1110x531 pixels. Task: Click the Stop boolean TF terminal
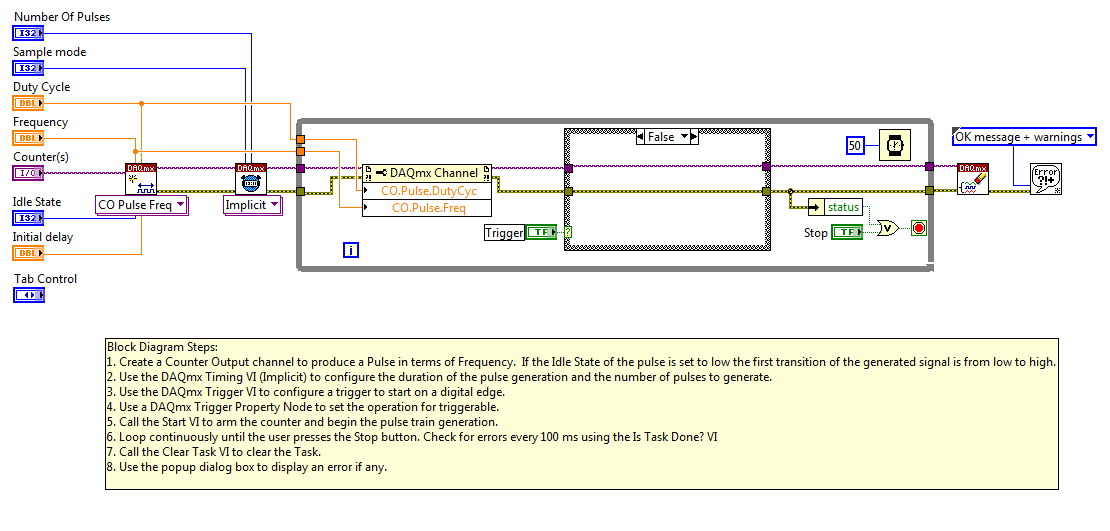[x=847, y=232]
